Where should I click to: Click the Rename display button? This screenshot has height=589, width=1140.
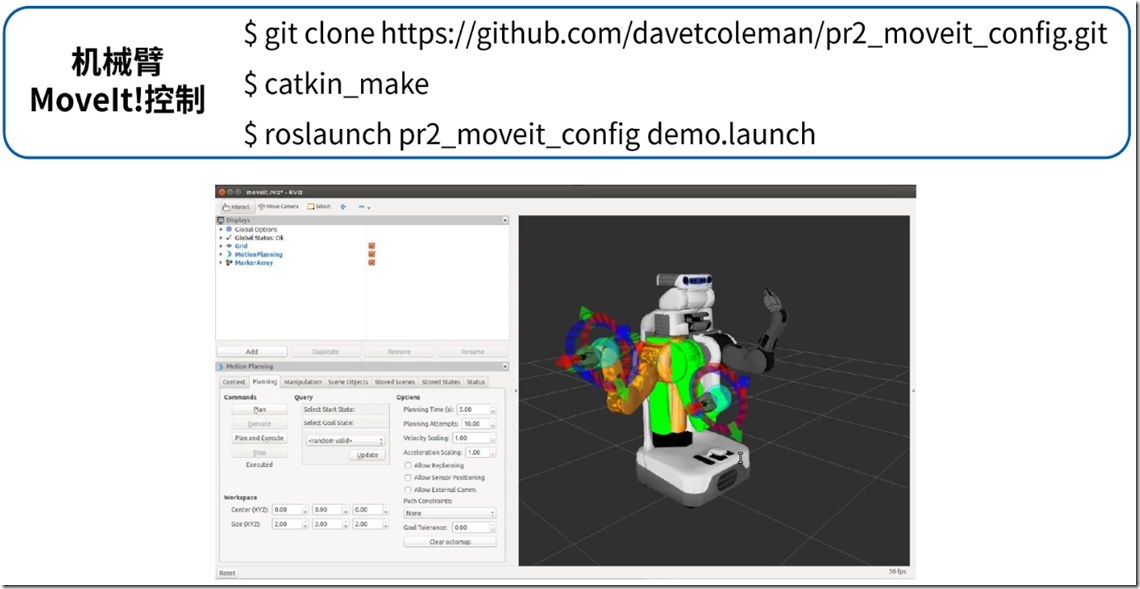(473, 352)
